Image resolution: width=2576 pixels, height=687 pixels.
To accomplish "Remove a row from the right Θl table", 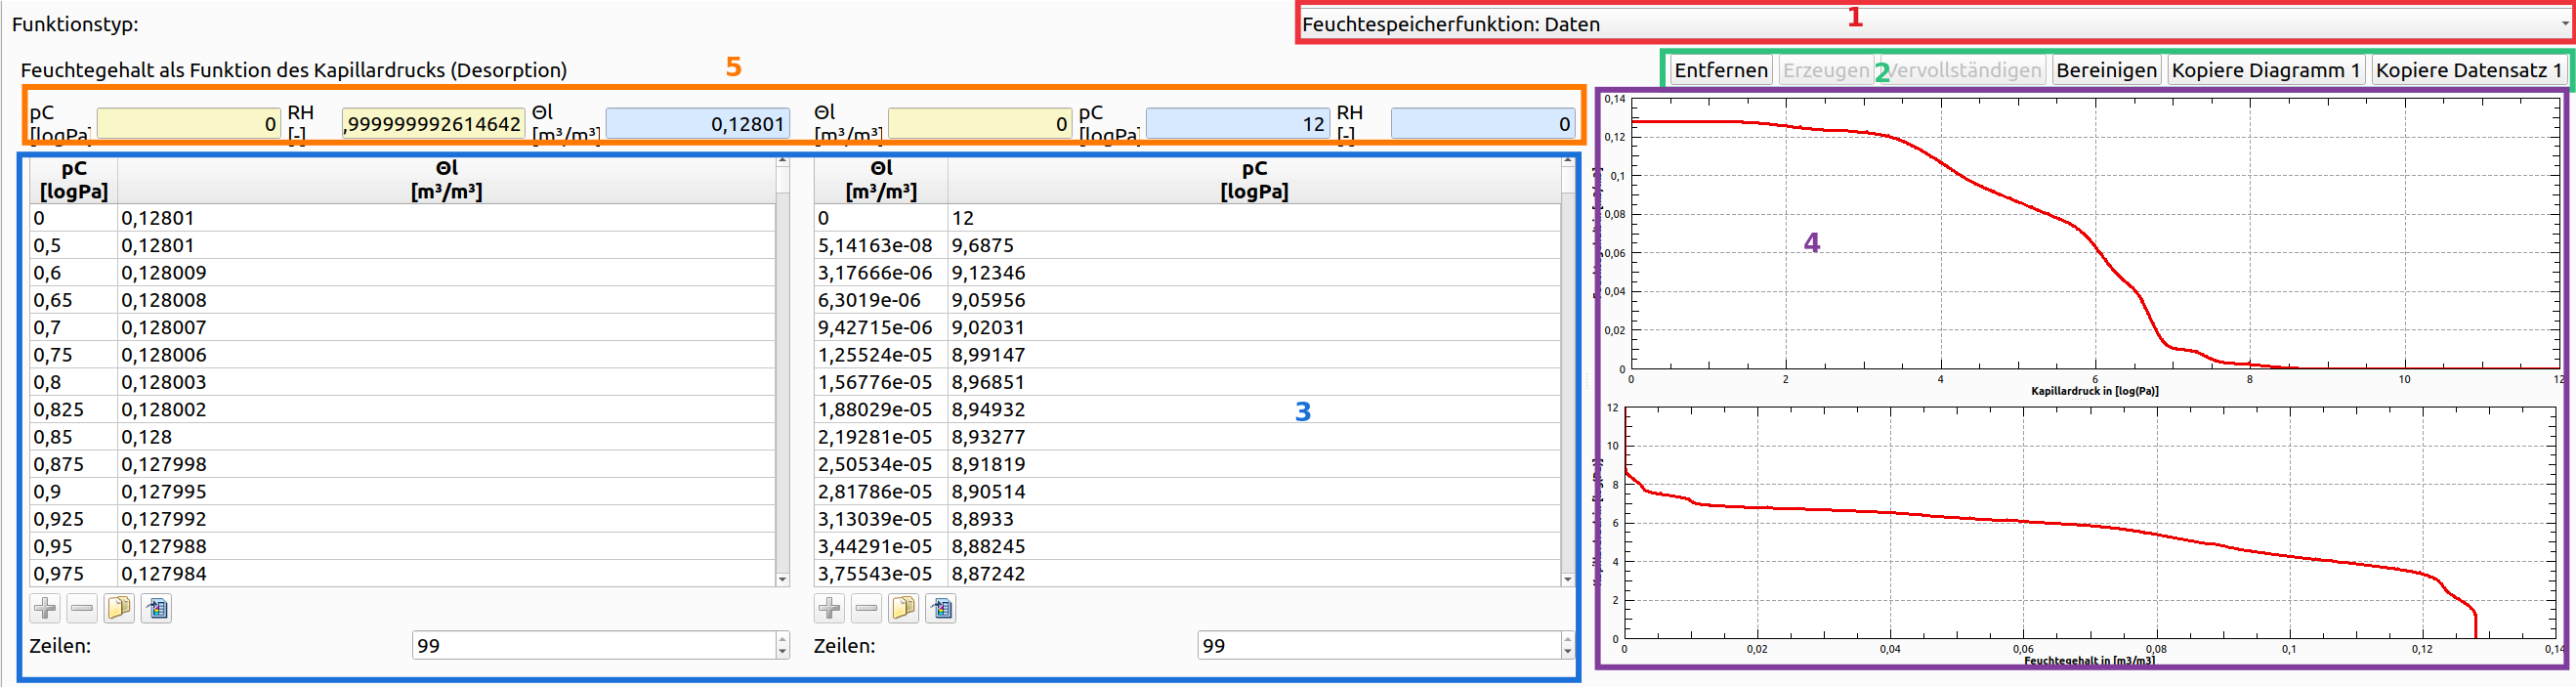I will pyautogui.click(x=866, y=608).
